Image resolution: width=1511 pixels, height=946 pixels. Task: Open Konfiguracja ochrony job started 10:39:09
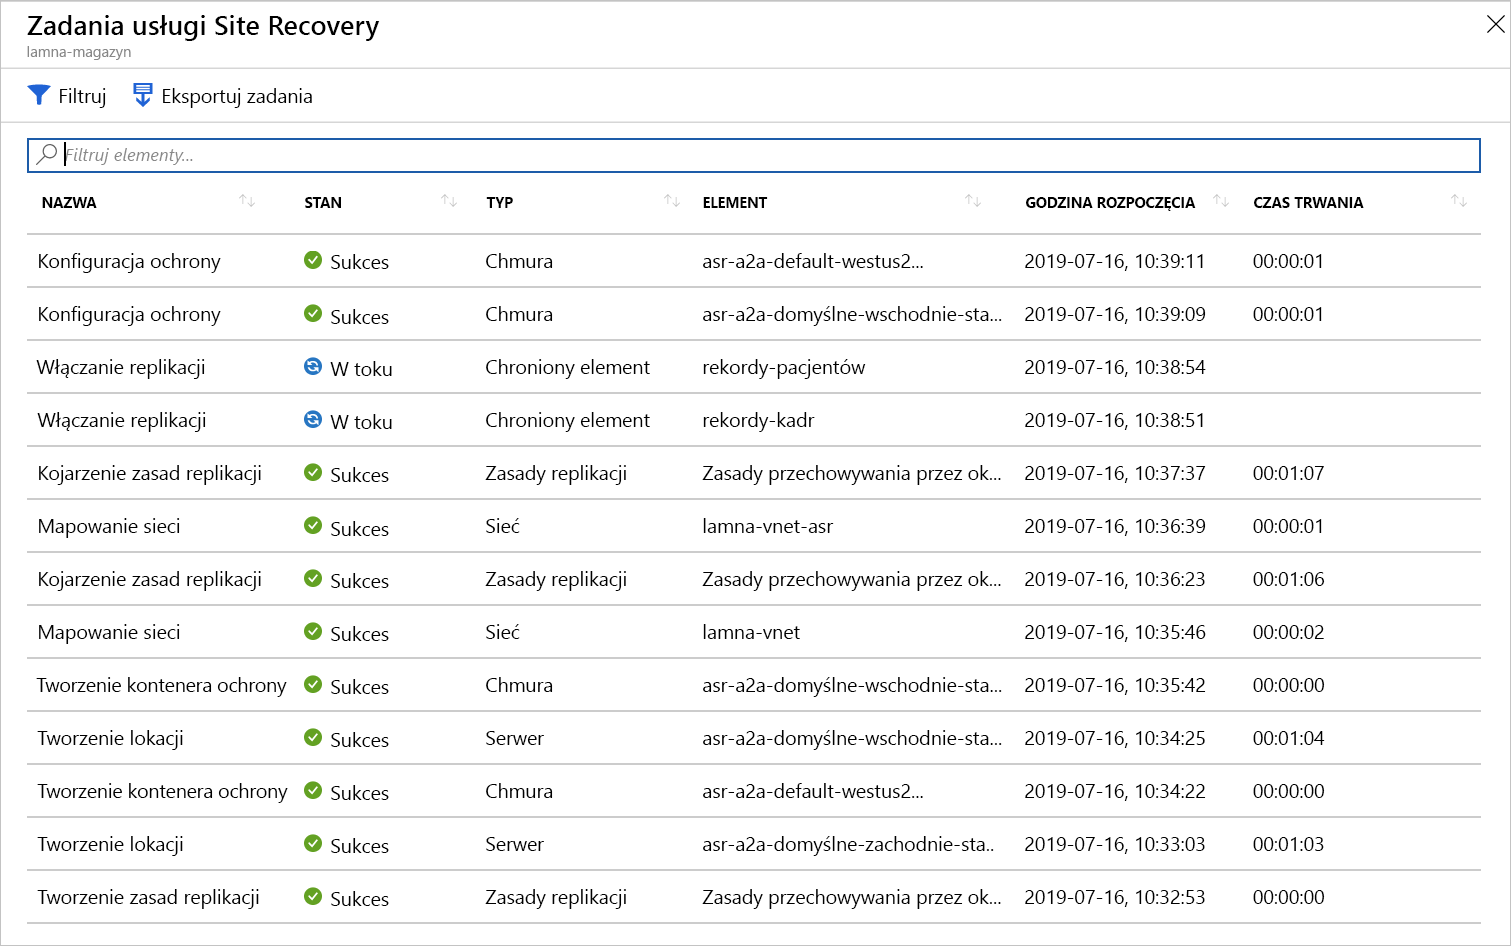click(129, 314)
